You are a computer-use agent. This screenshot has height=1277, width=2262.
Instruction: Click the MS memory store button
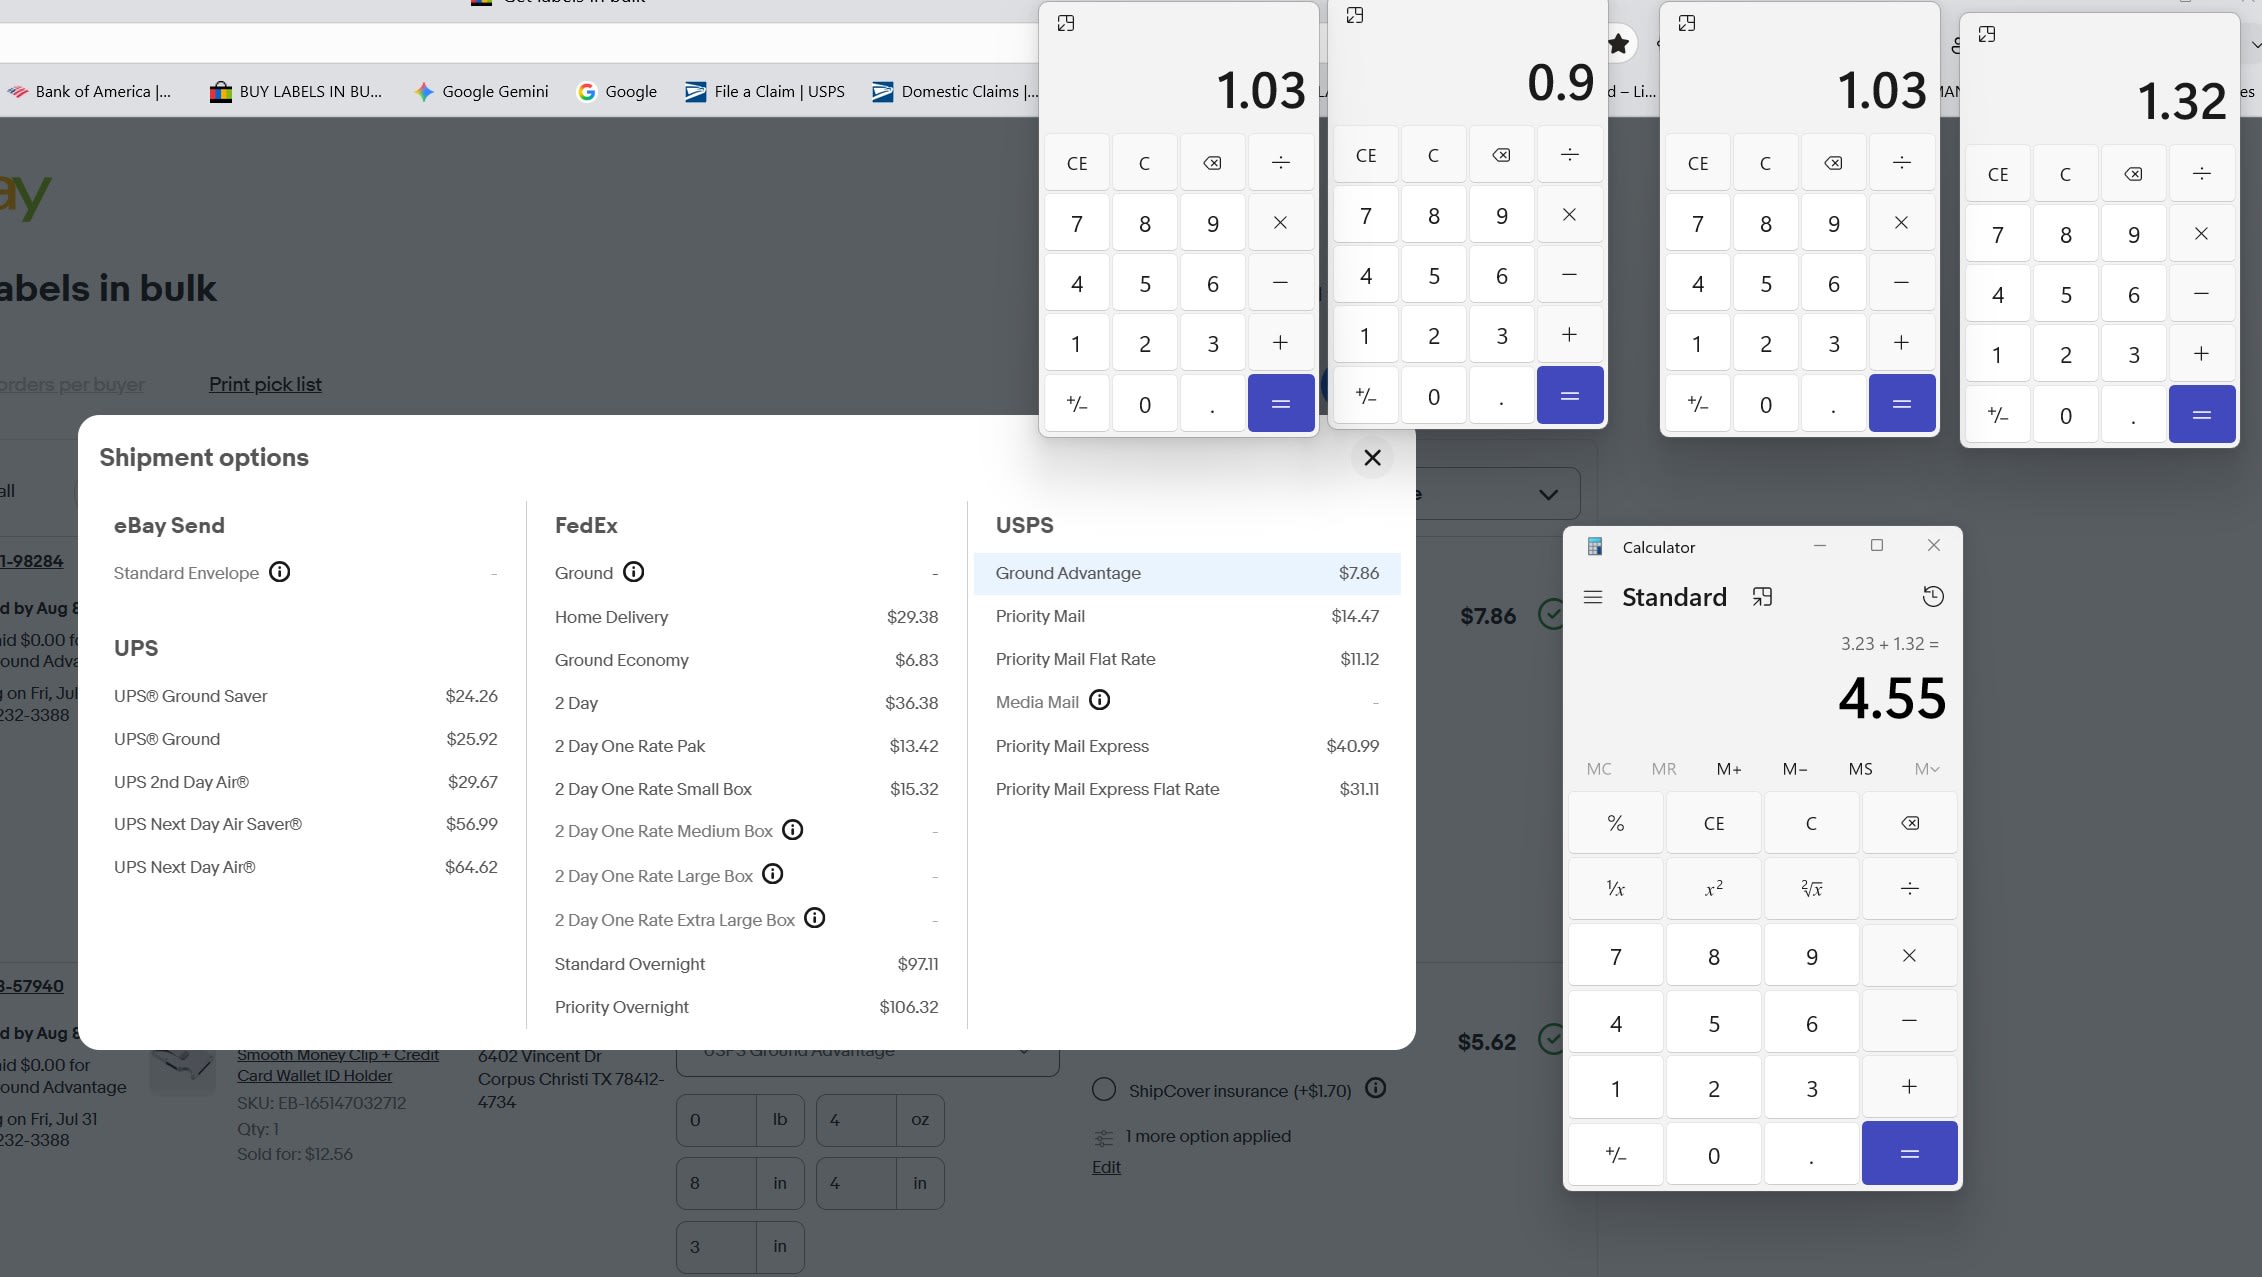click(x=1860, y=769)
